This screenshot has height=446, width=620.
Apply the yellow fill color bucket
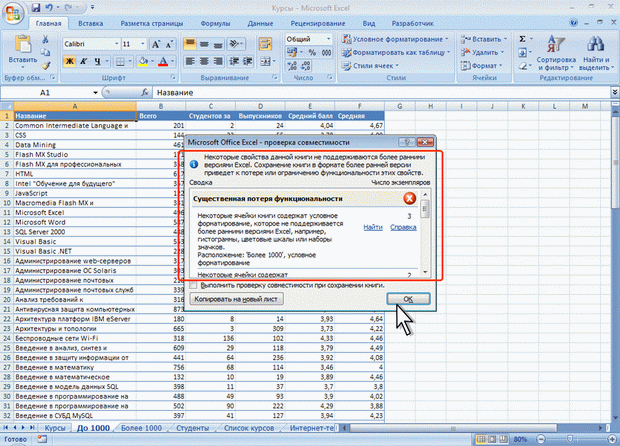click(143, 61)
